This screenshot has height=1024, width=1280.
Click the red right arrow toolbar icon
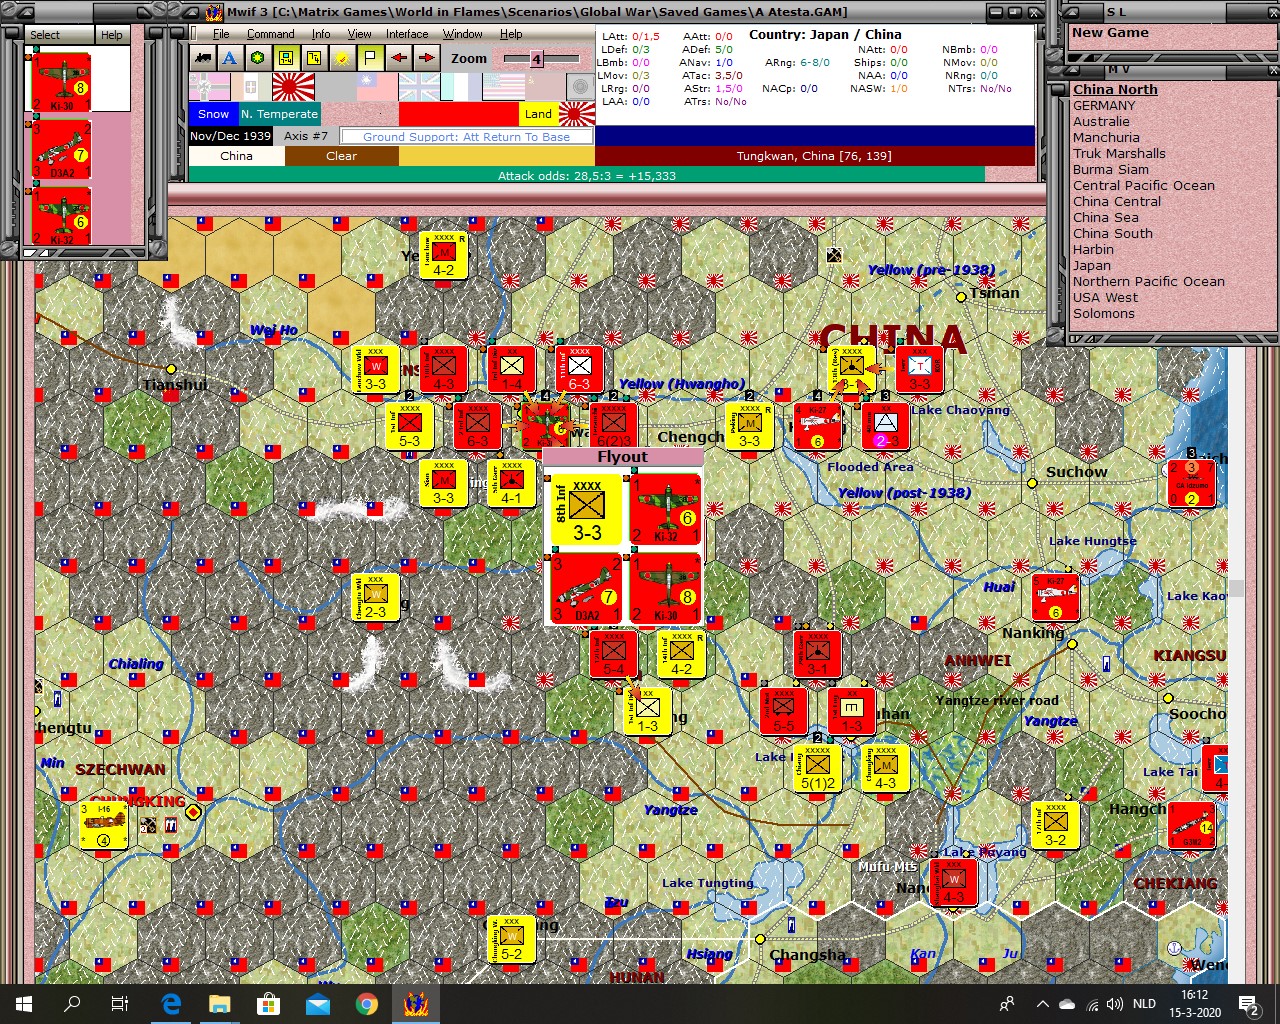coord(427,58)
